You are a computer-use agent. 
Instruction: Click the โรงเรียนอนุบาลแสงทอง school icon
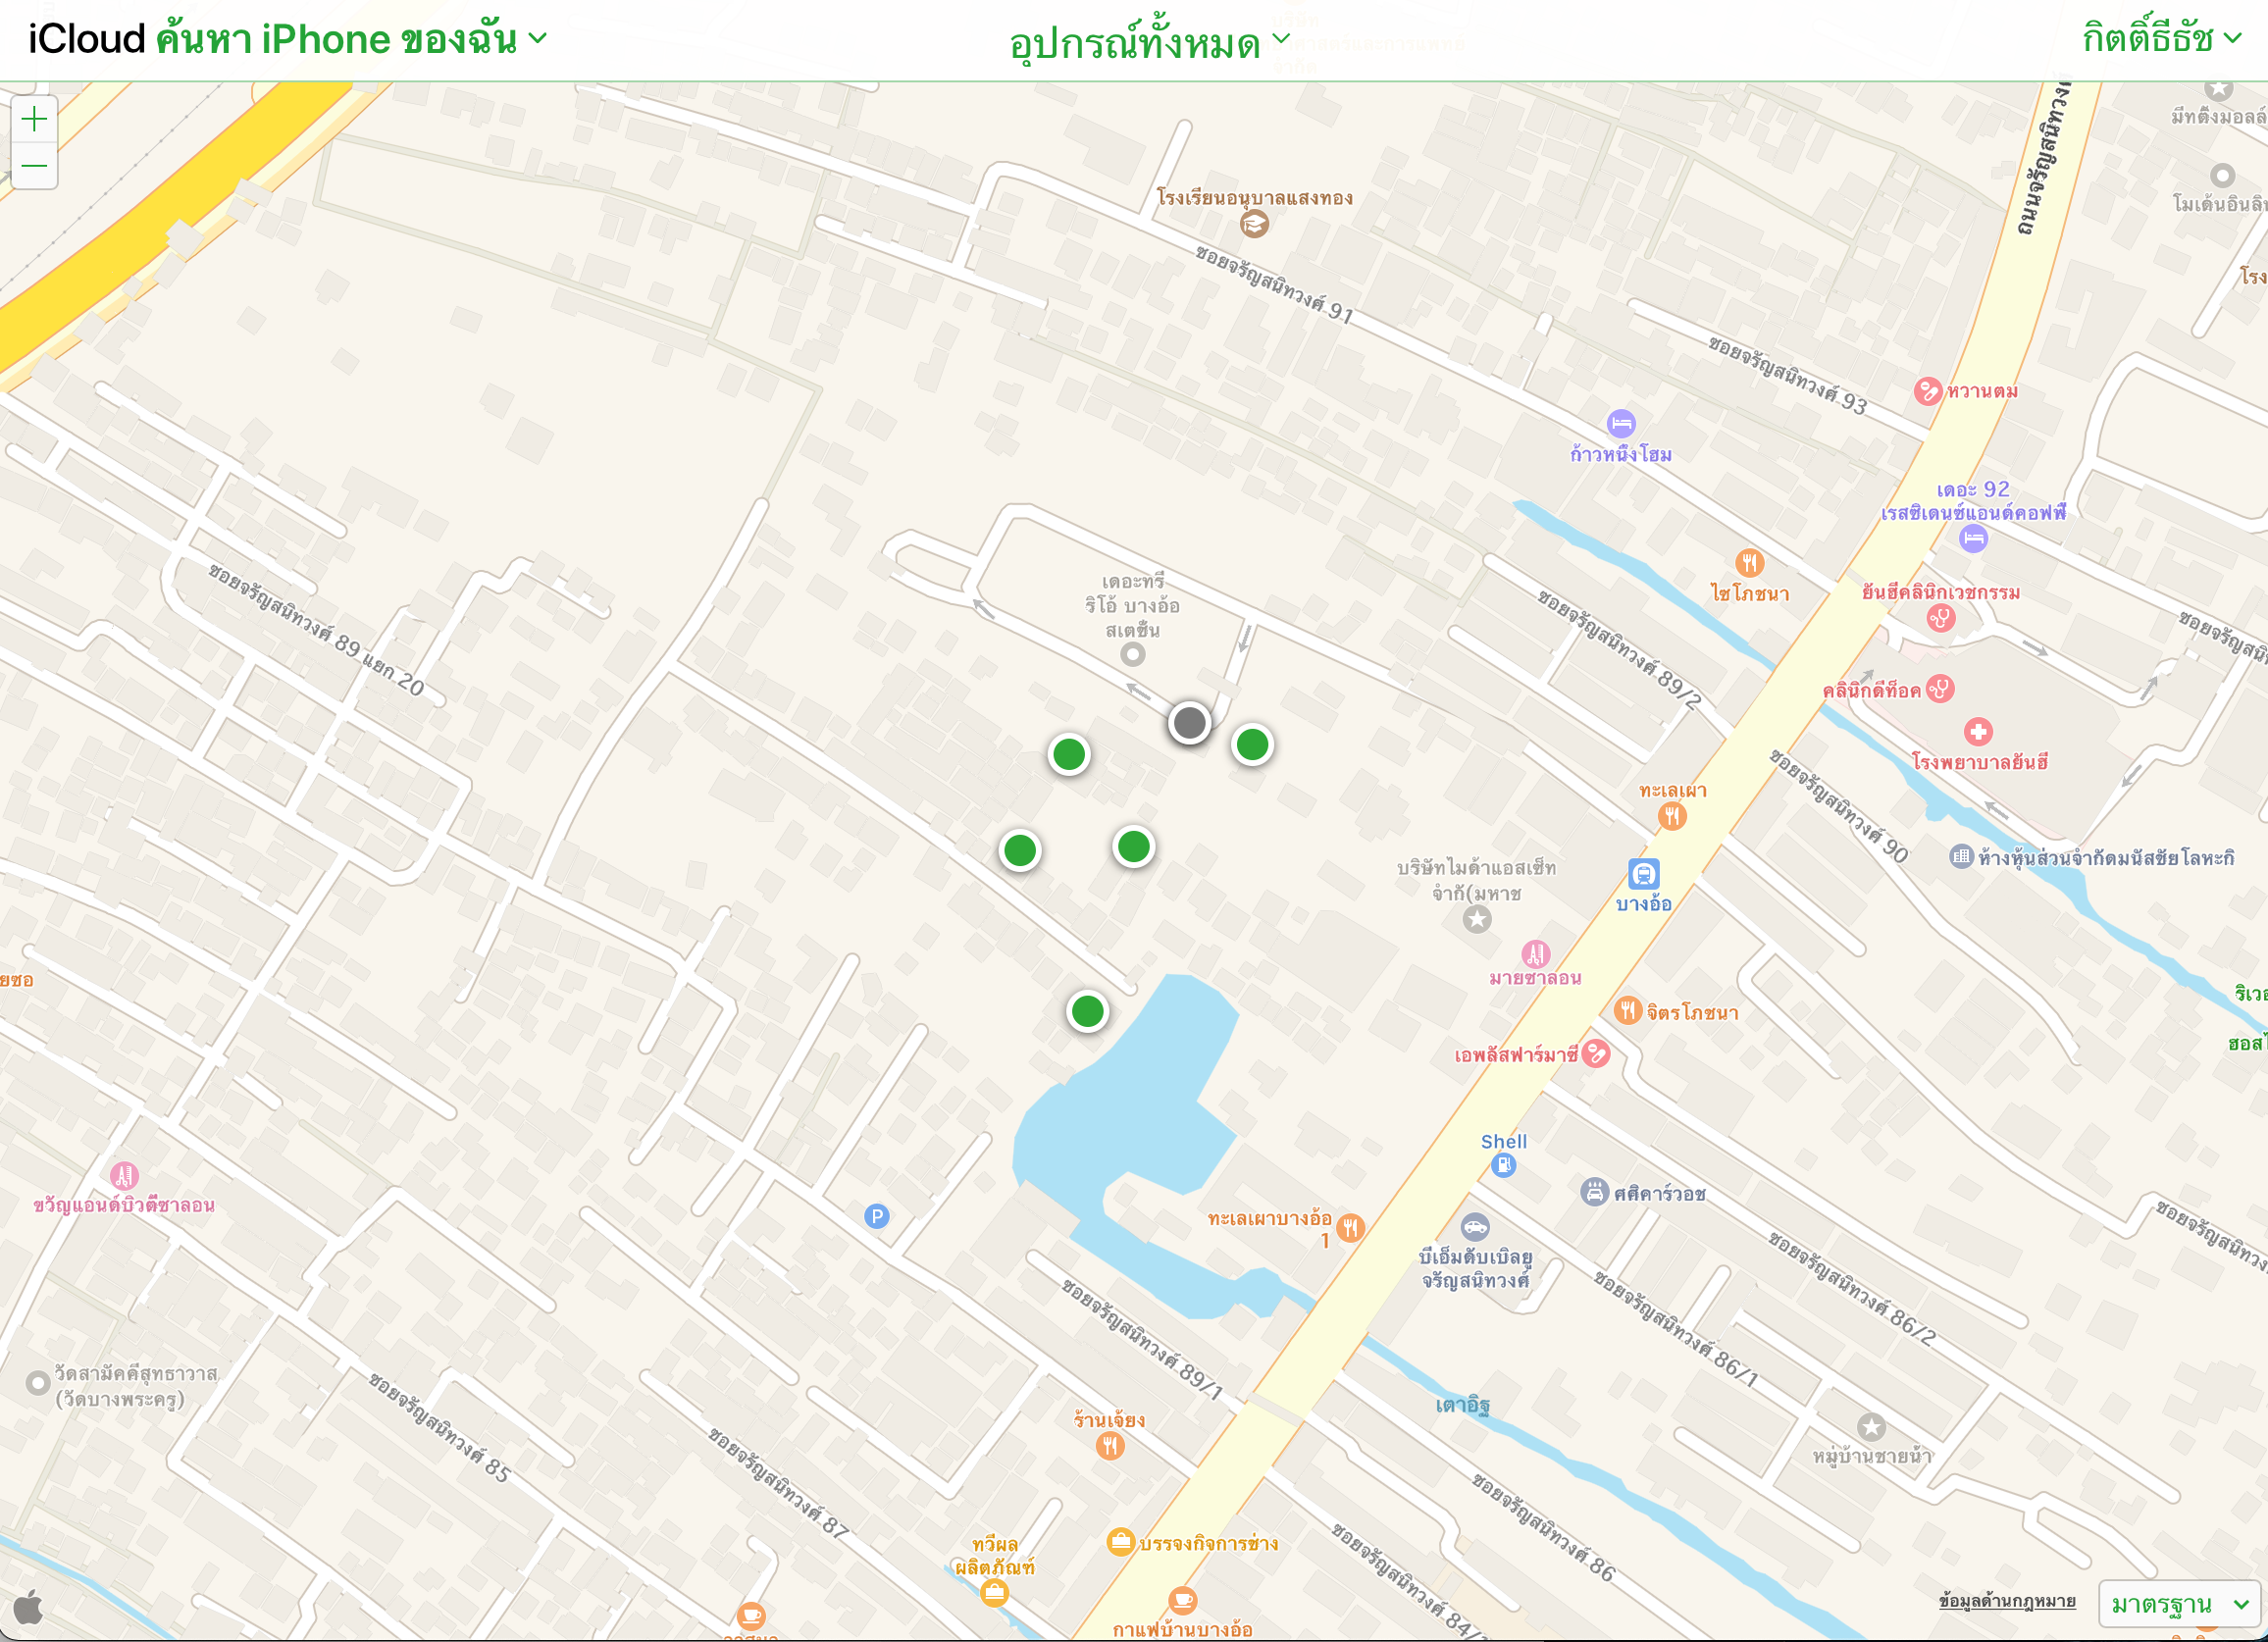pyautogui.click(x=1254, y=224)
